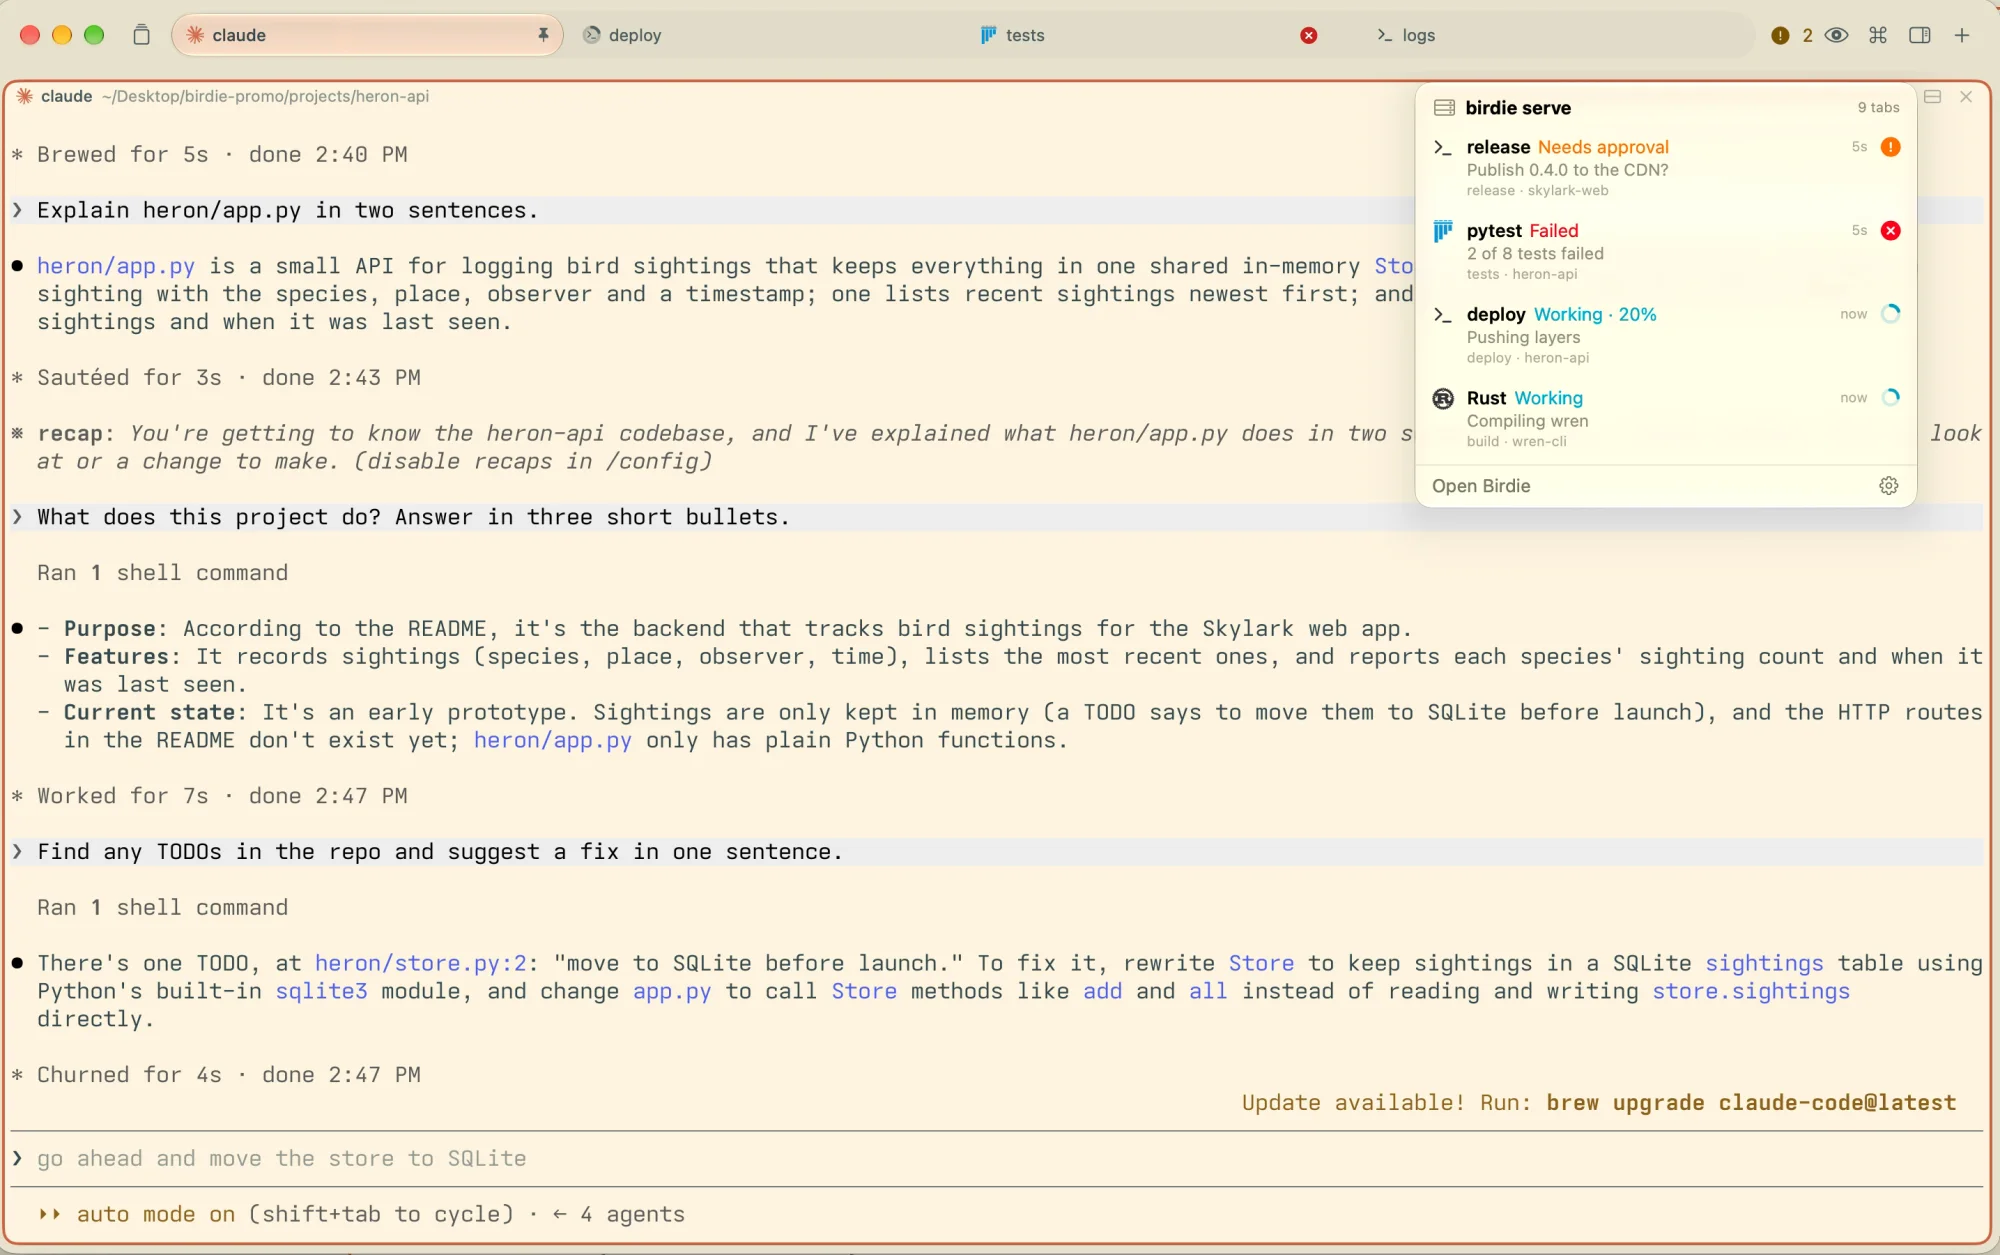Viewport: 2000px width, 1255px height.
Task: Click the sqlite3 module link
Action: tap(322, 991)
